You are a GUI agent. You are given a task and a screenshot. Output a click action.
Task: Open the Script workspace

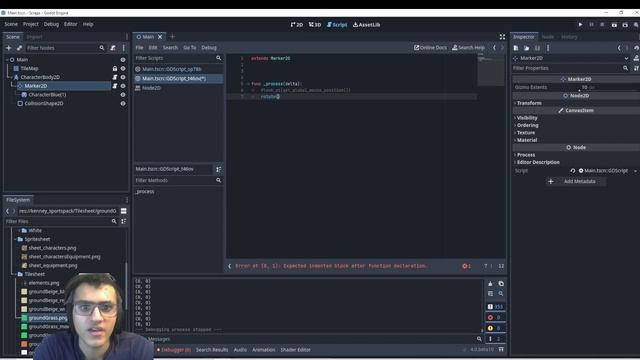coord(337,24)
